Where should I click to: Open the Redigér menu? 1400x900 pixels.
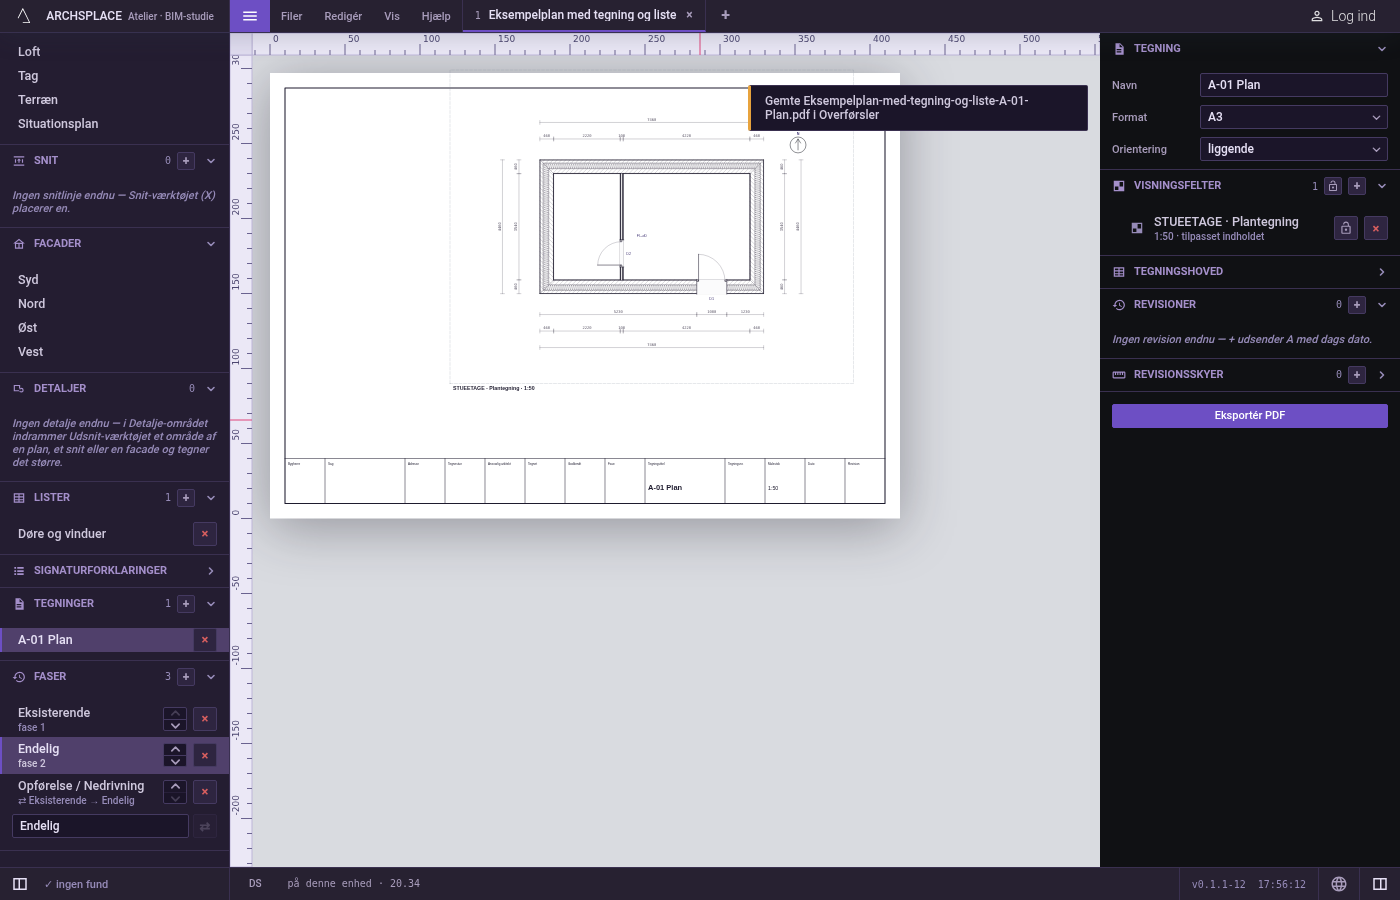tap(343, 16)
